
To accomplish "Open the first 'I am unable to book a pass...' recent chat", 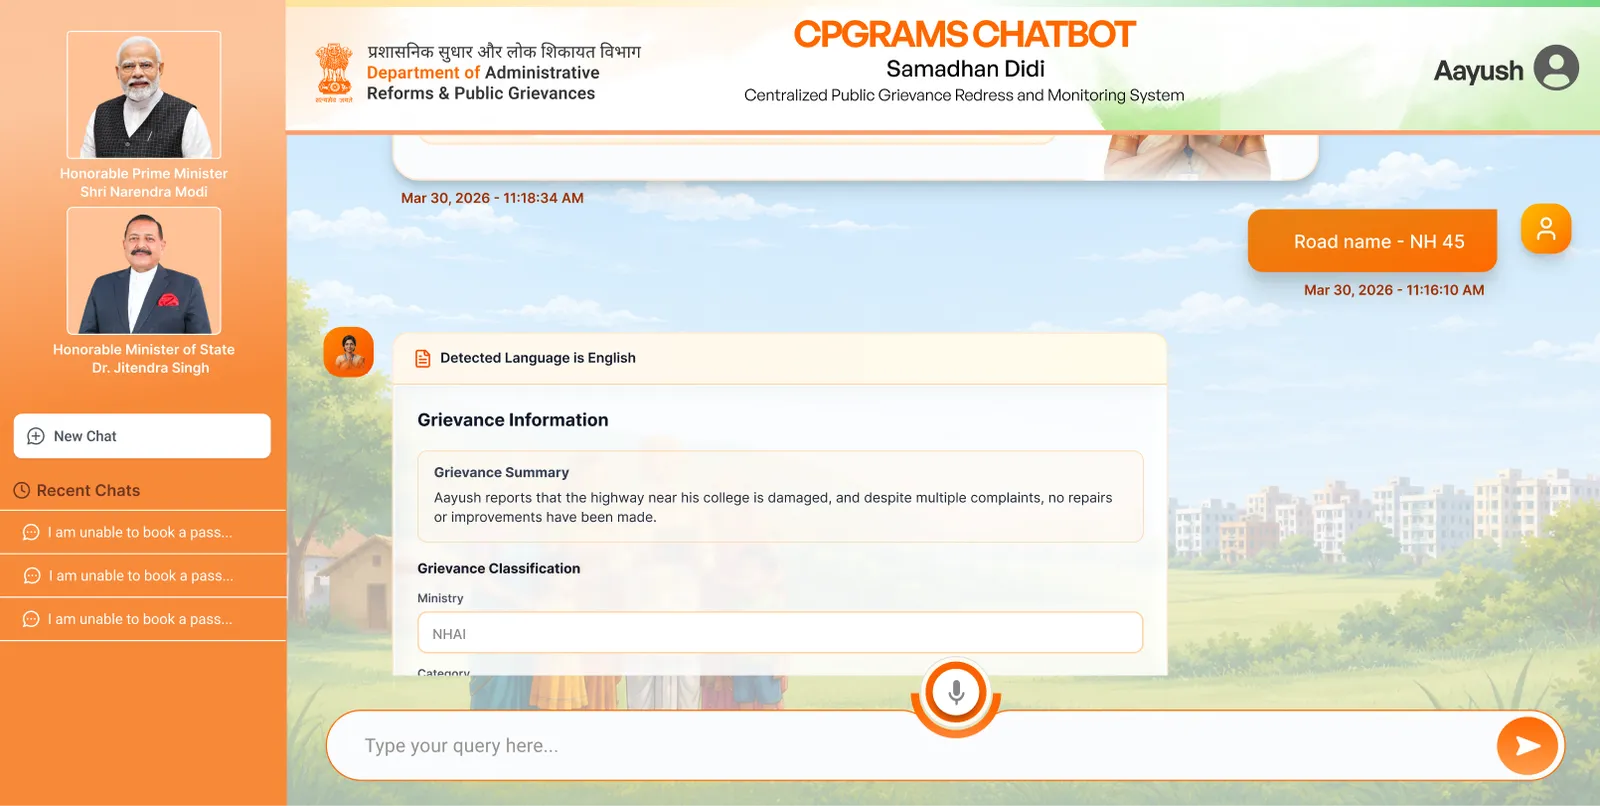I will point(143,532).
